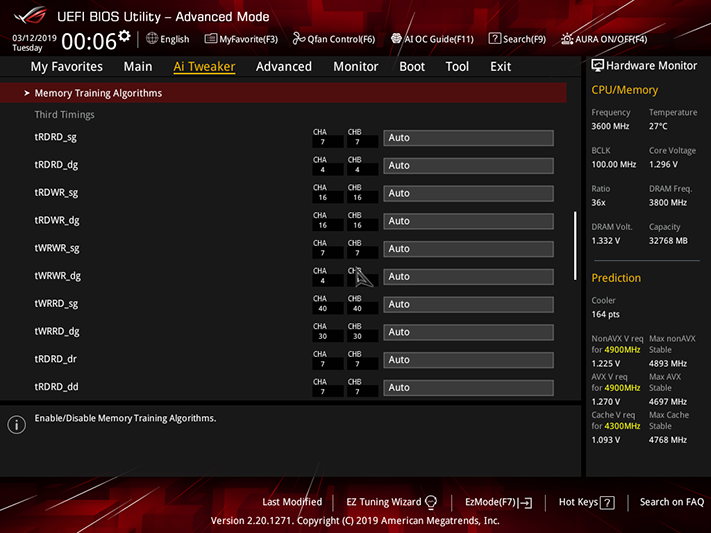Image resolution: width=711 pixels, height=533 pixels.
Task: Open the tRDRD_dd Auto value field
Action: (468, 387)
